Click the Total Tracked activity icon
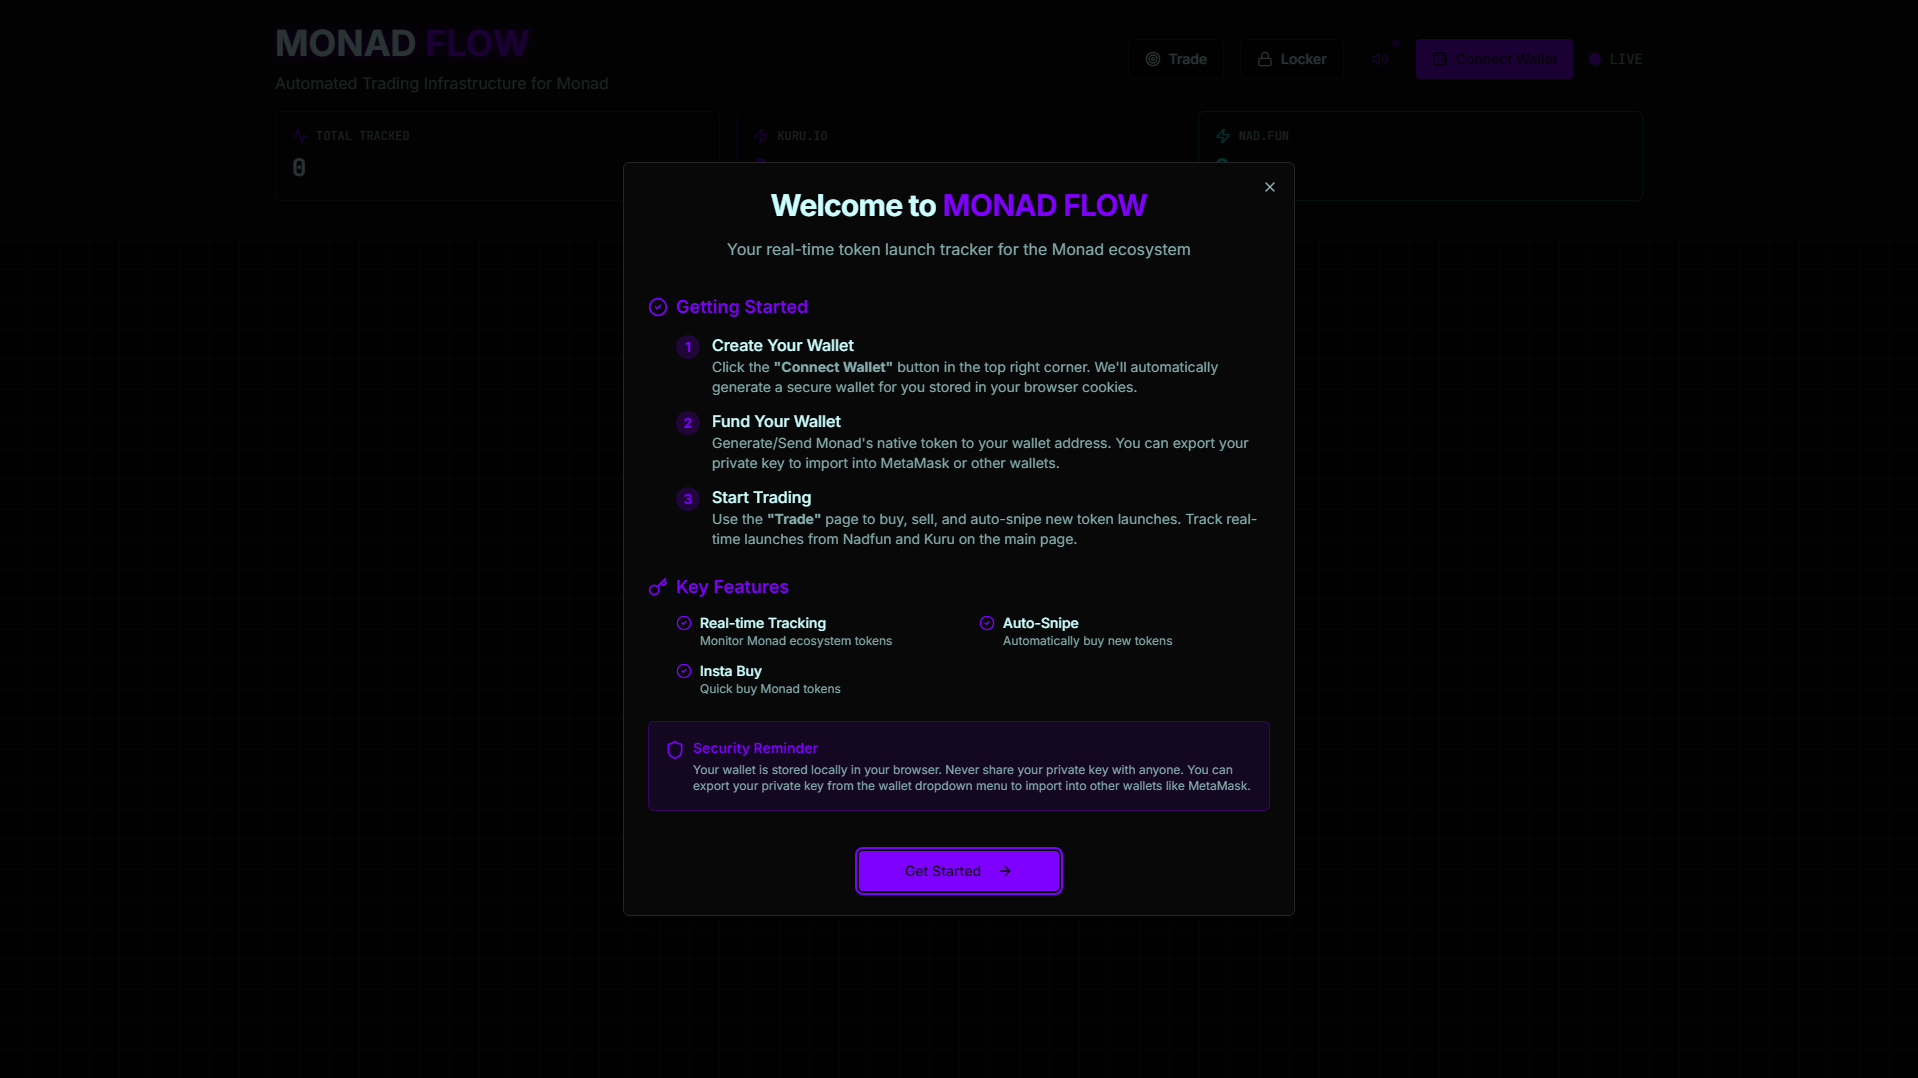Image resolution: width=1918 pixels, height=1078 pixels. [300, 136]
